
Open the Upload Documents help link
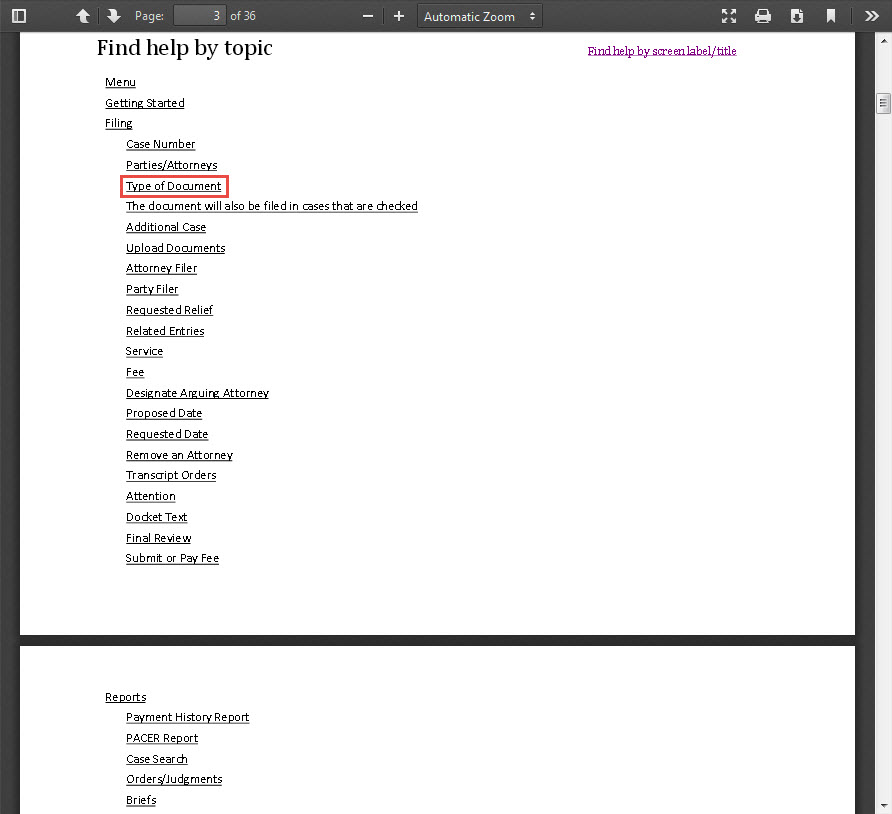coord(175,248)
